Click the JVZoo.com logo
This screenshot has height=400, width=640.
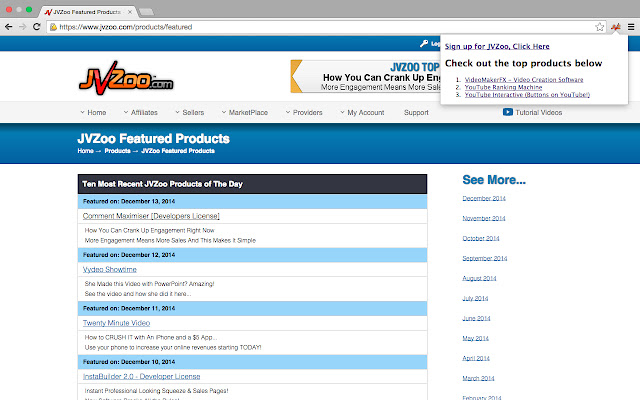(x=126, y=78)
